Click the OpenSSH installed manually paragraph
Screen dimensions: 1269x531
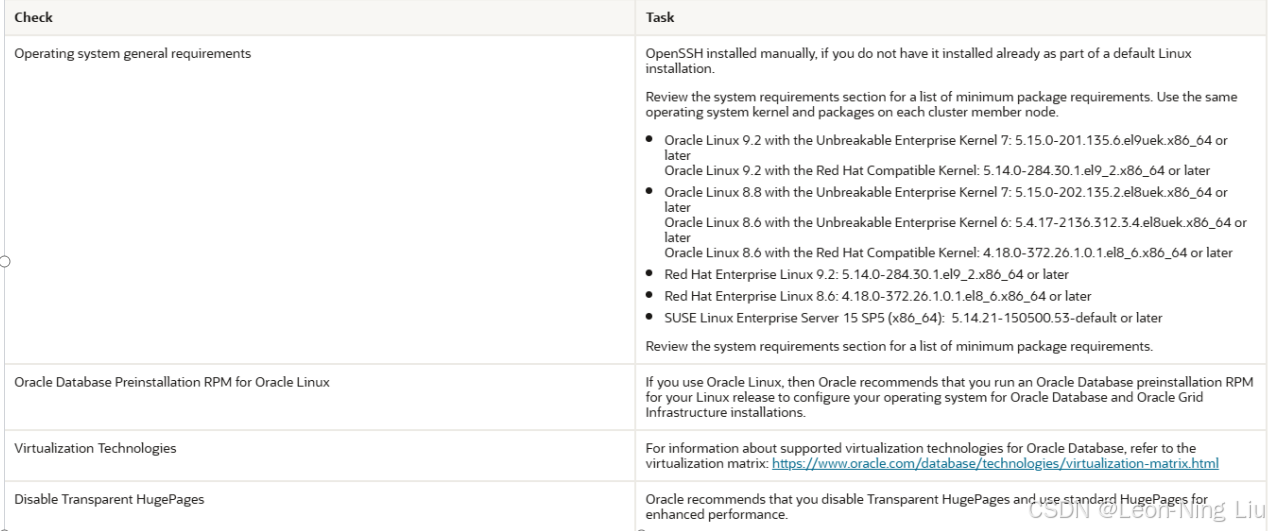point(919,61)
